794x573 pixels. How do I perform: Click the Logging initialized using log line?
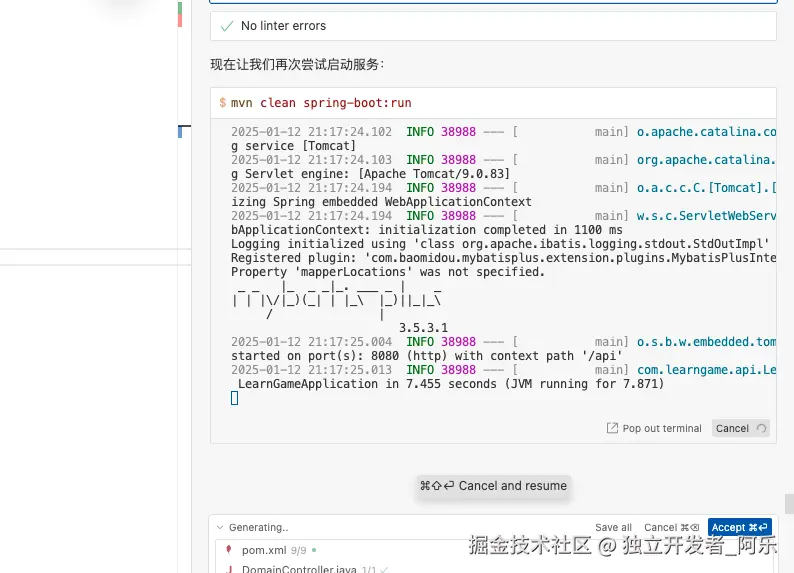tap(500, 243)
